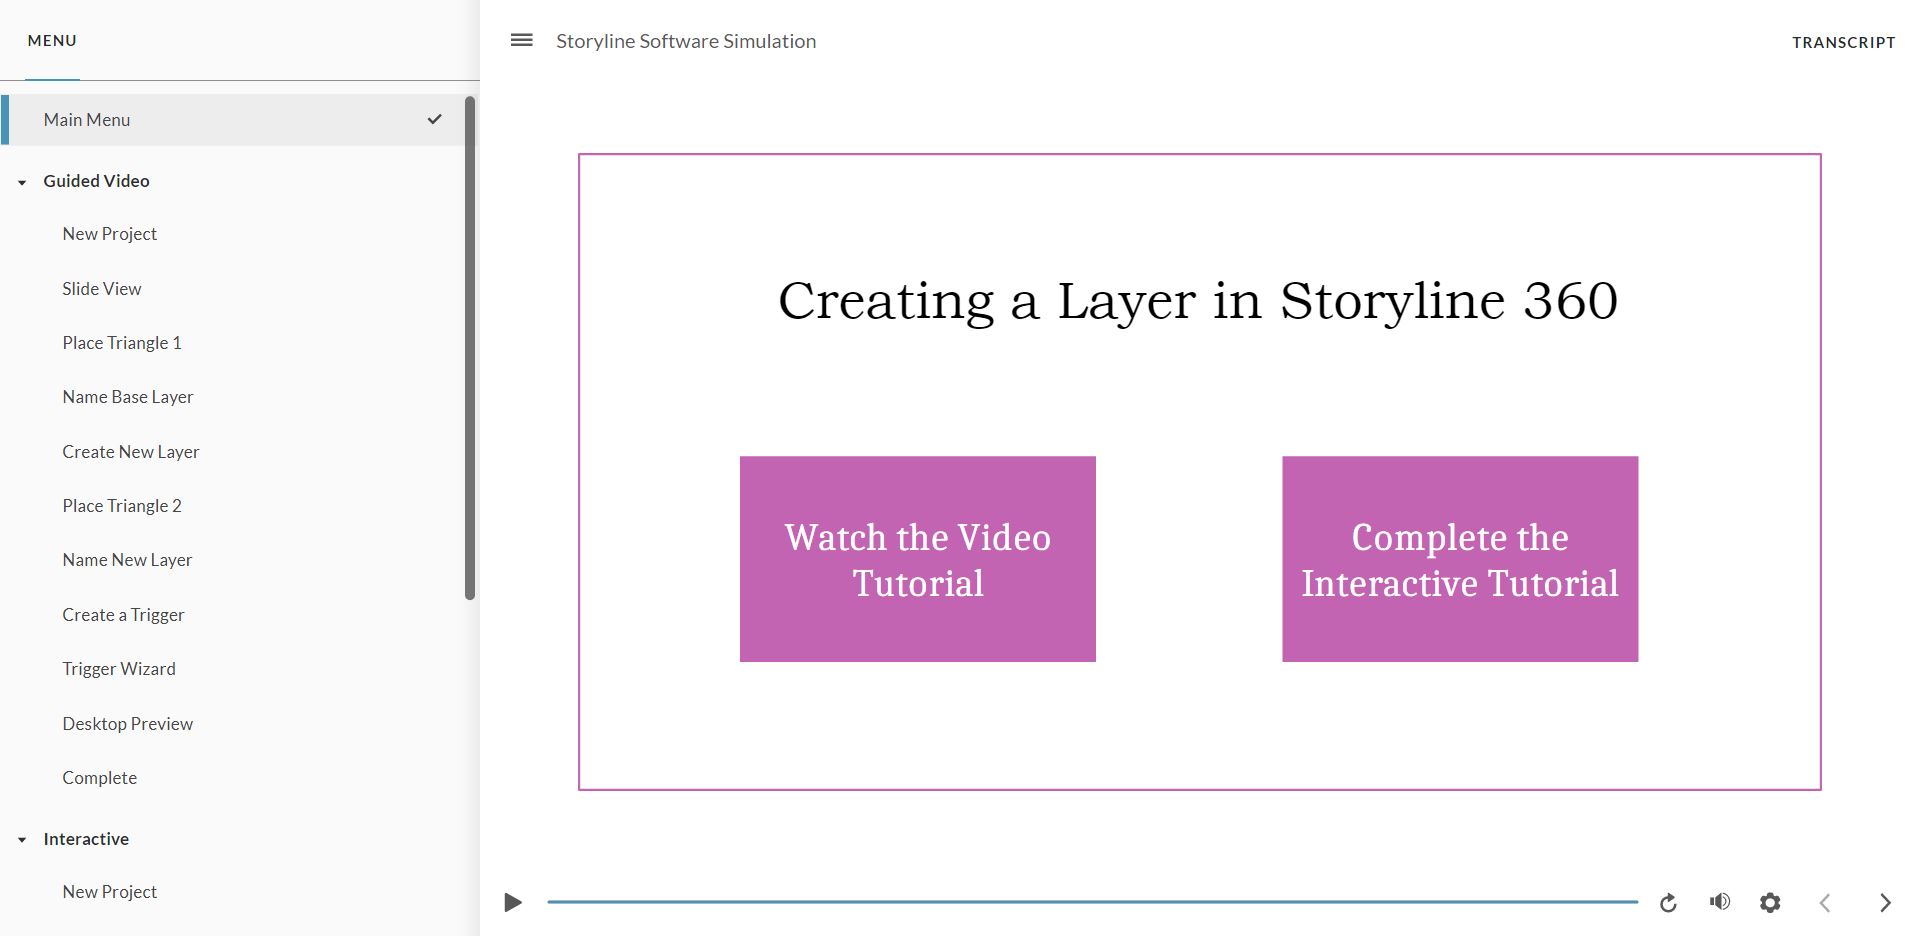Click the volume speaker icon
The width and height of the screenshot is (1920, 936).
click(1719, 902)
